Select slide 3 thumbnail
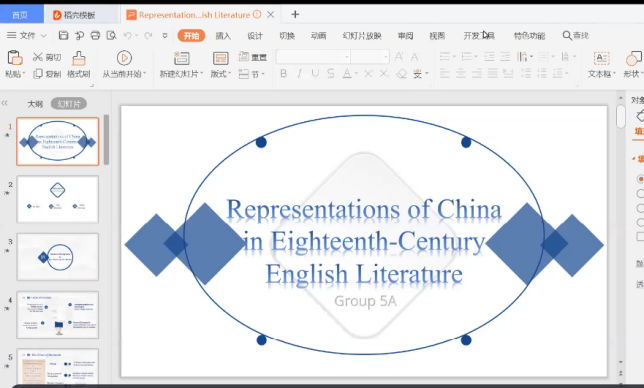Screen dimensions: 644x388 58,257
